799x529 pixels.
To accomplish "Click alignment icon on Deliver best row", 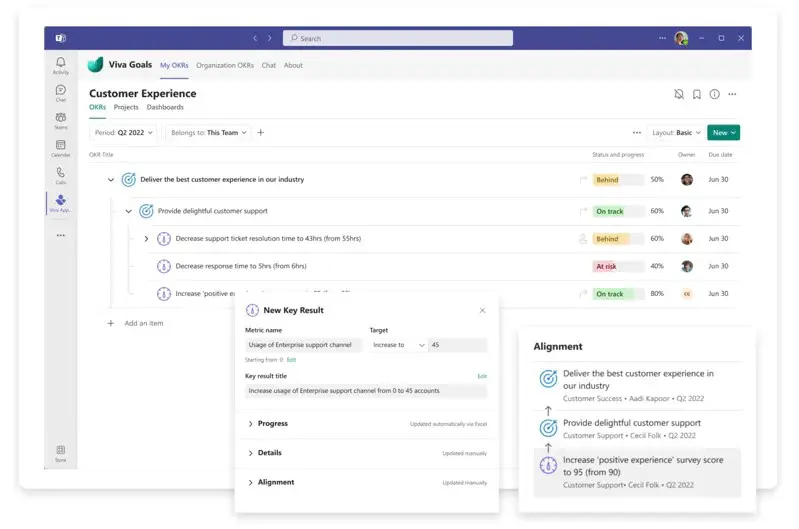I will 583,179.
